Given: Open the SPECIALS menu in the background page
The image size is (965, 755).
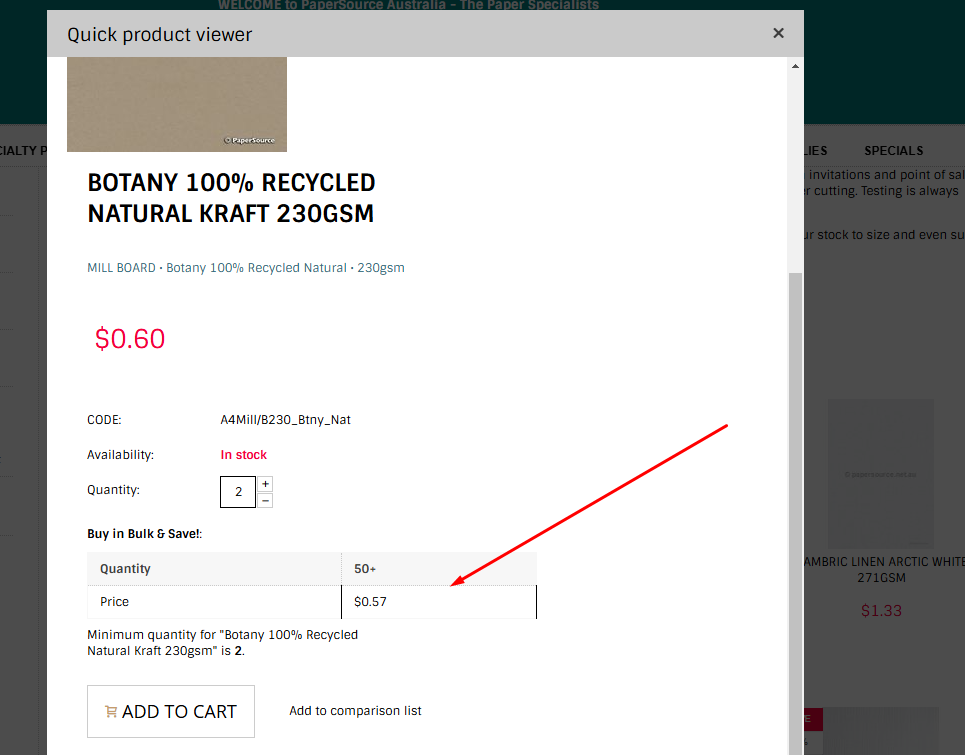Looking at the screenshot, I should coord(894,151).
